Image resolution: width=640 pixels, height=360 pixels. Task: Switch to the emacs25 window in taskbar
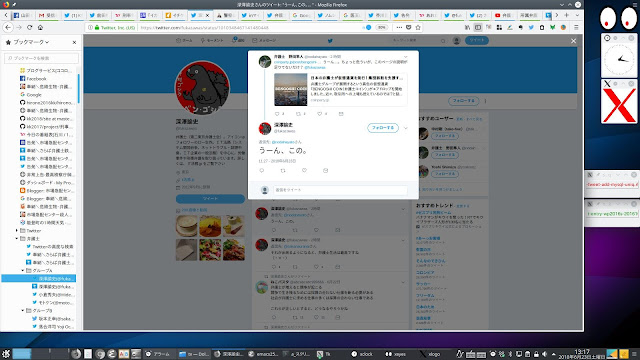263,354
